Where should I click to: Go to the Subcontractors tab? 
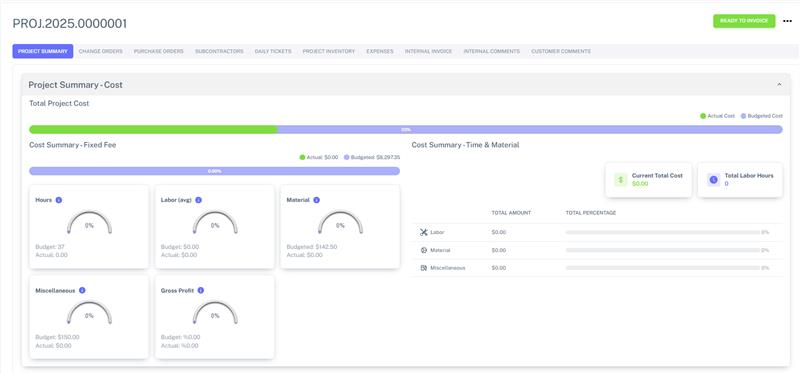coord(219,51)
